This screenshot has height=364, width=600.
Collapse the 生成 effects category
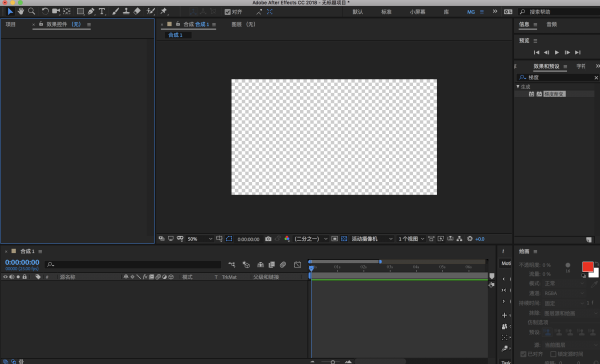click(x=518, y=87)
